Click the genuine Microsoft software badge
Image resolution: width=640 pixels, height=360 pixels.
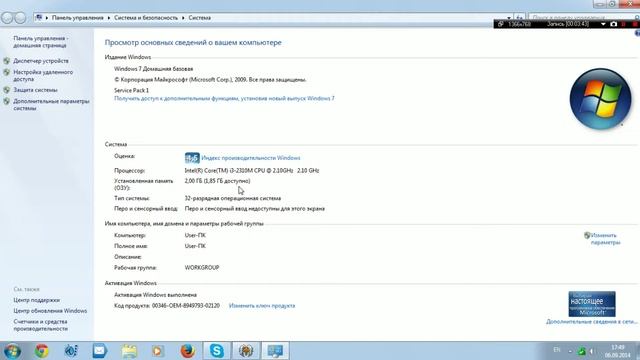pos(592,304)
